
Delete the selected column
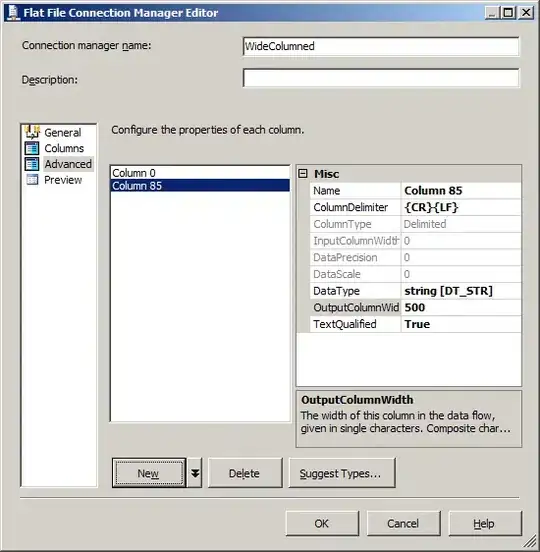(245, 473)
